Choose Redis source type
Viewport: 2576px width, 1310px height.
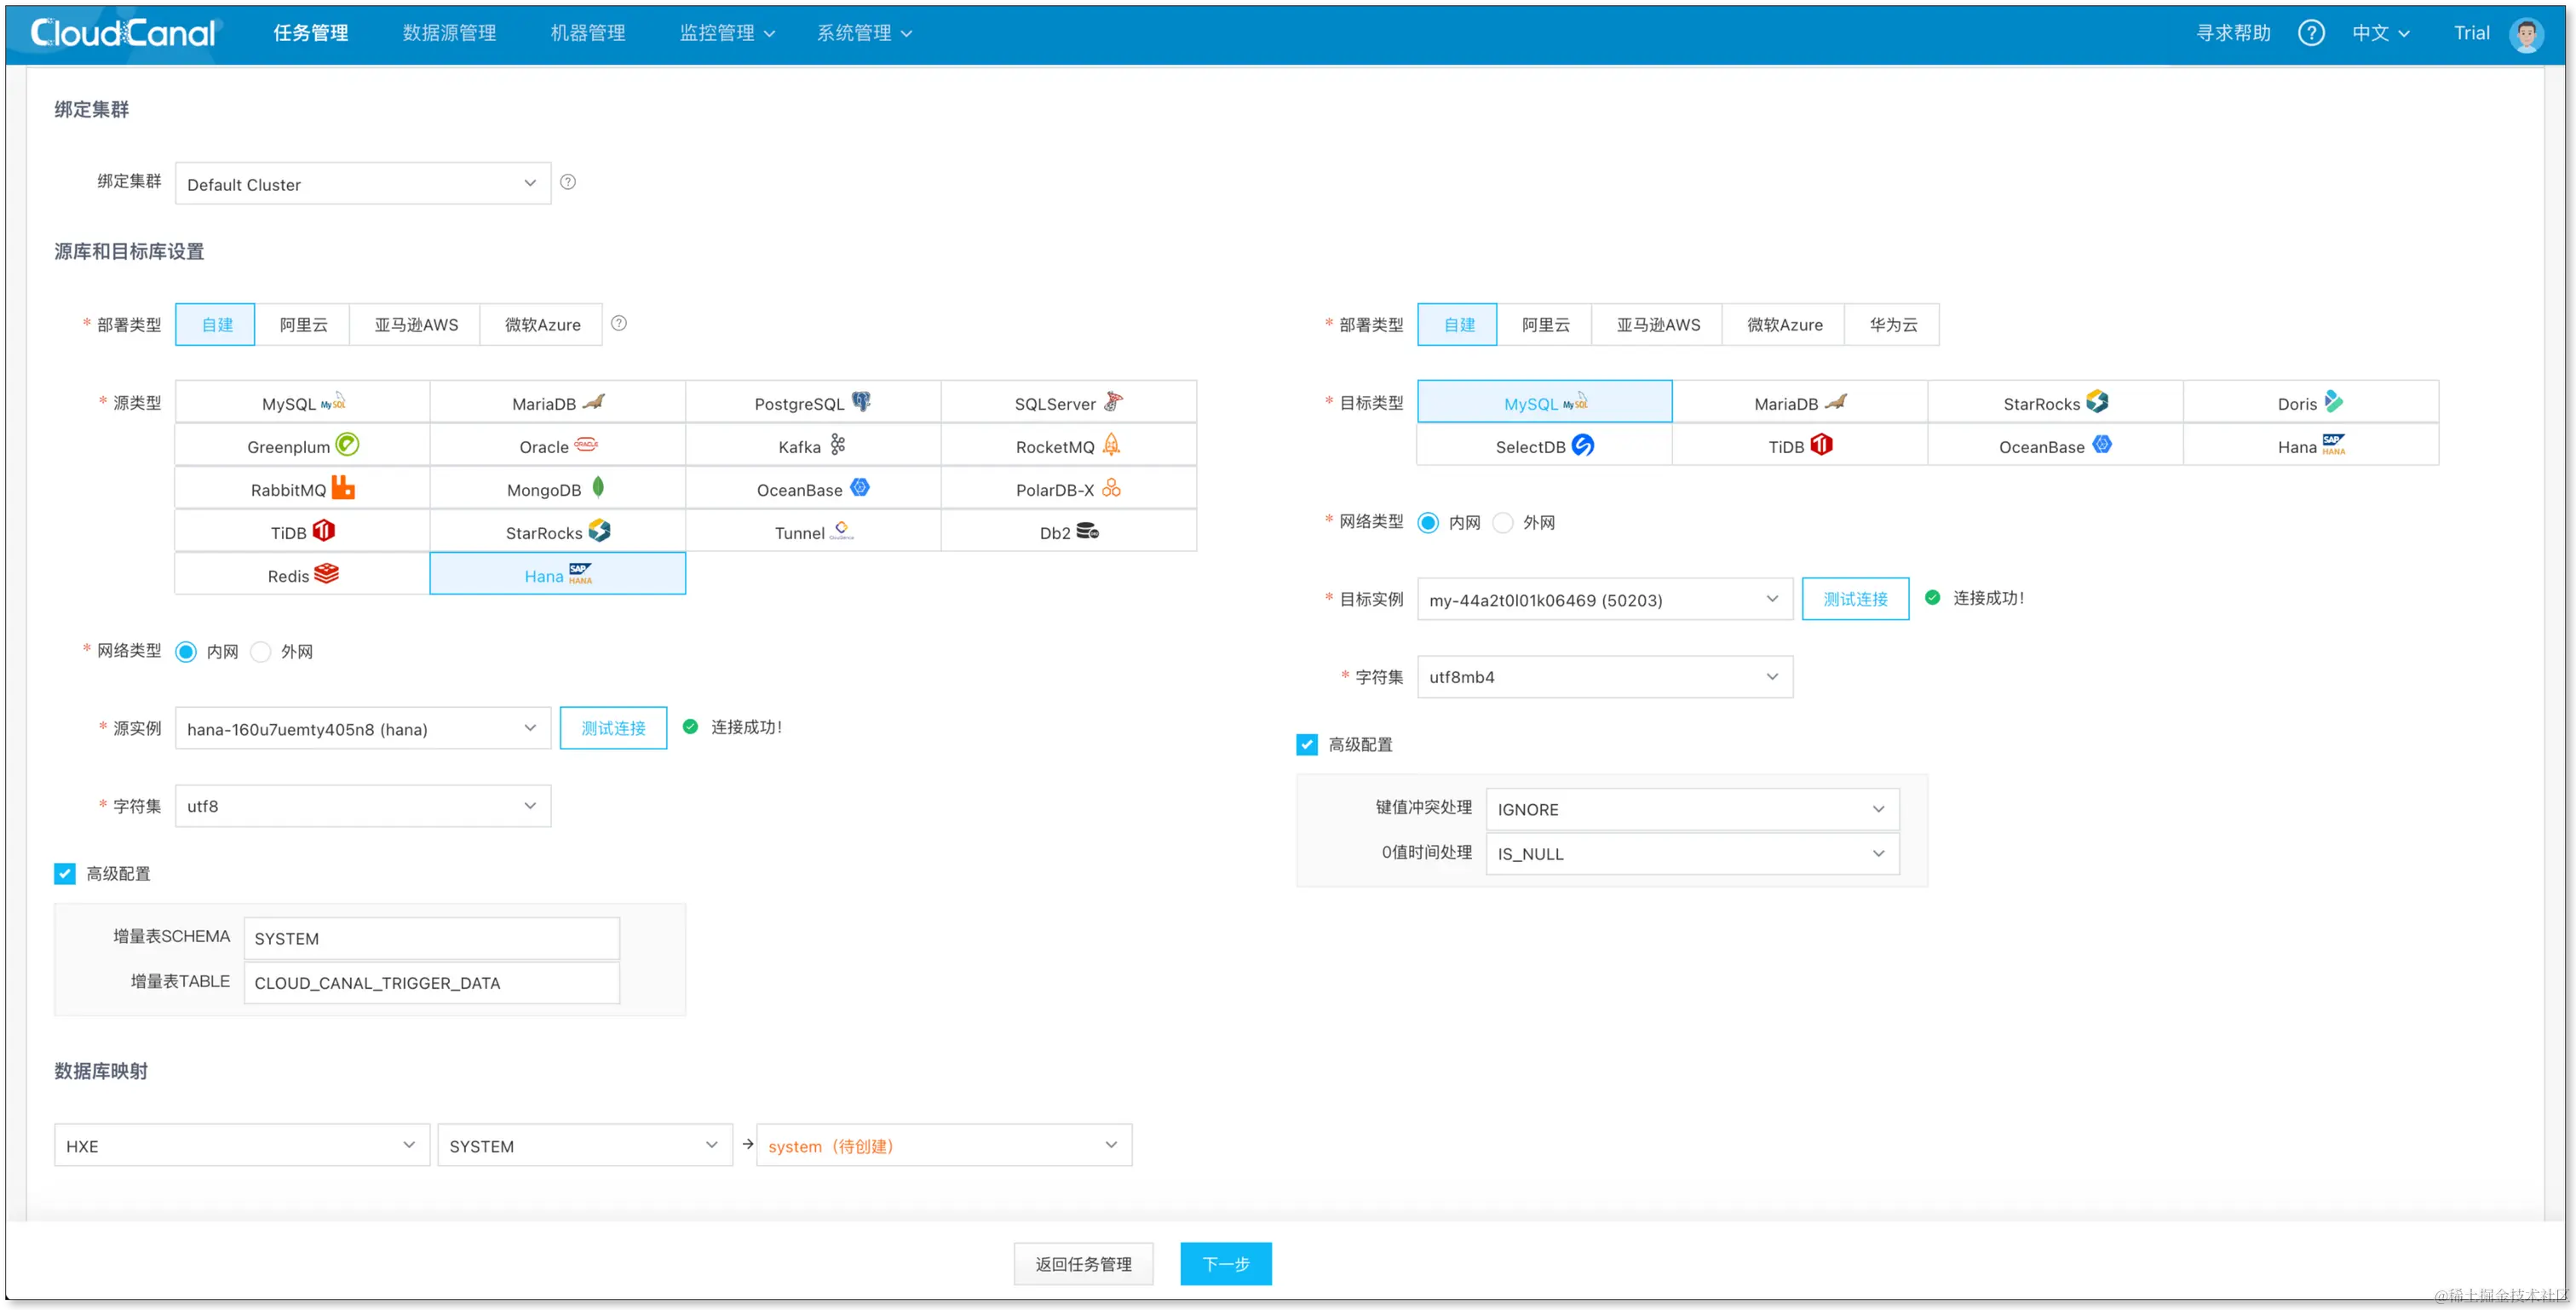302,575
